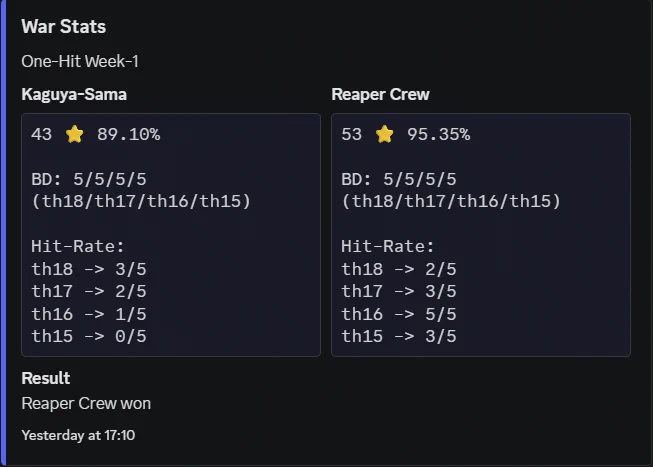Click the Reaper Crew won result text
This screenshot has height=467, width=653.
(x=86, y=403)
